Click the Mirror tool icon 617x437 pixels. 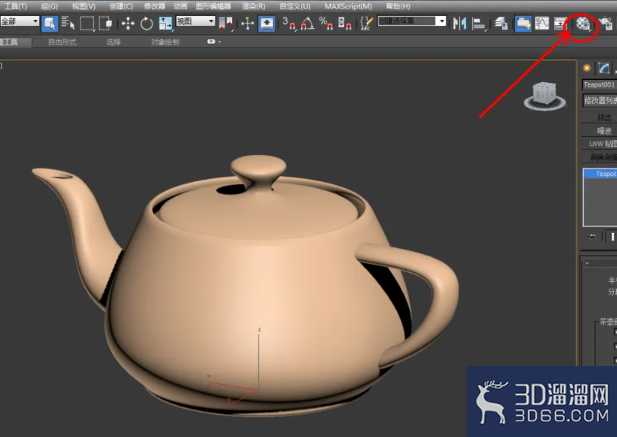459,24
